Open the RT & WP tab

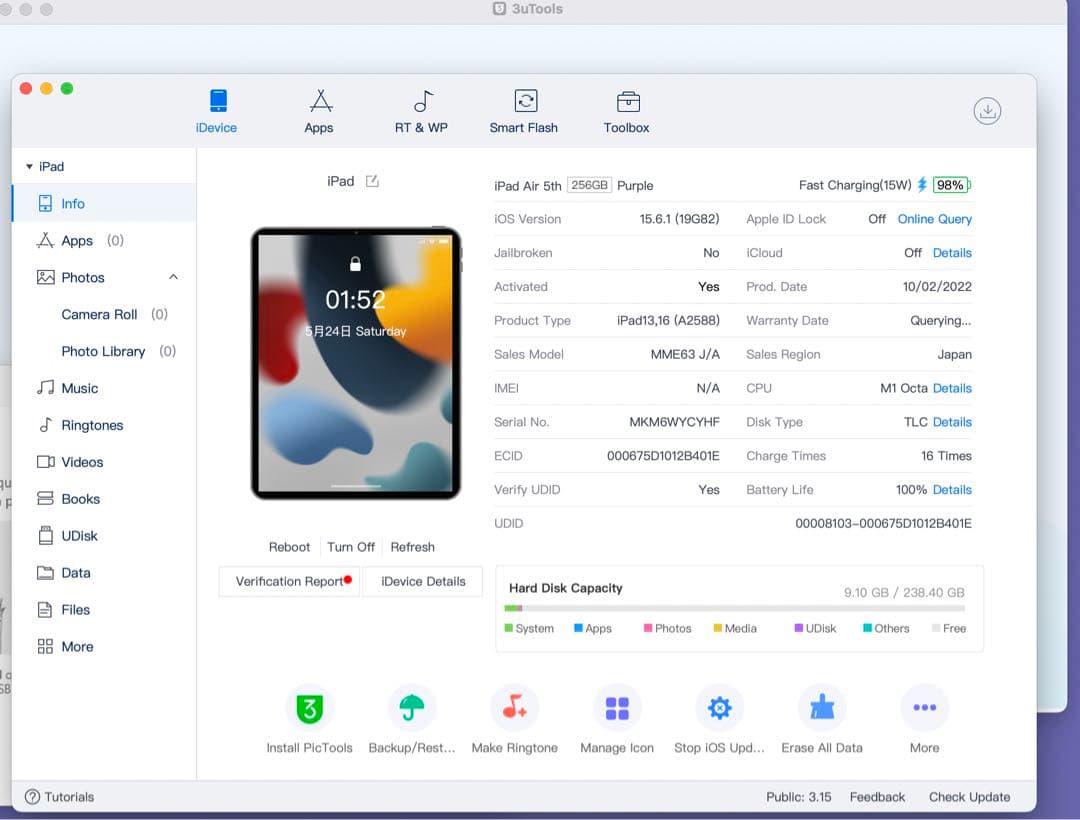(x=422, y=112)
